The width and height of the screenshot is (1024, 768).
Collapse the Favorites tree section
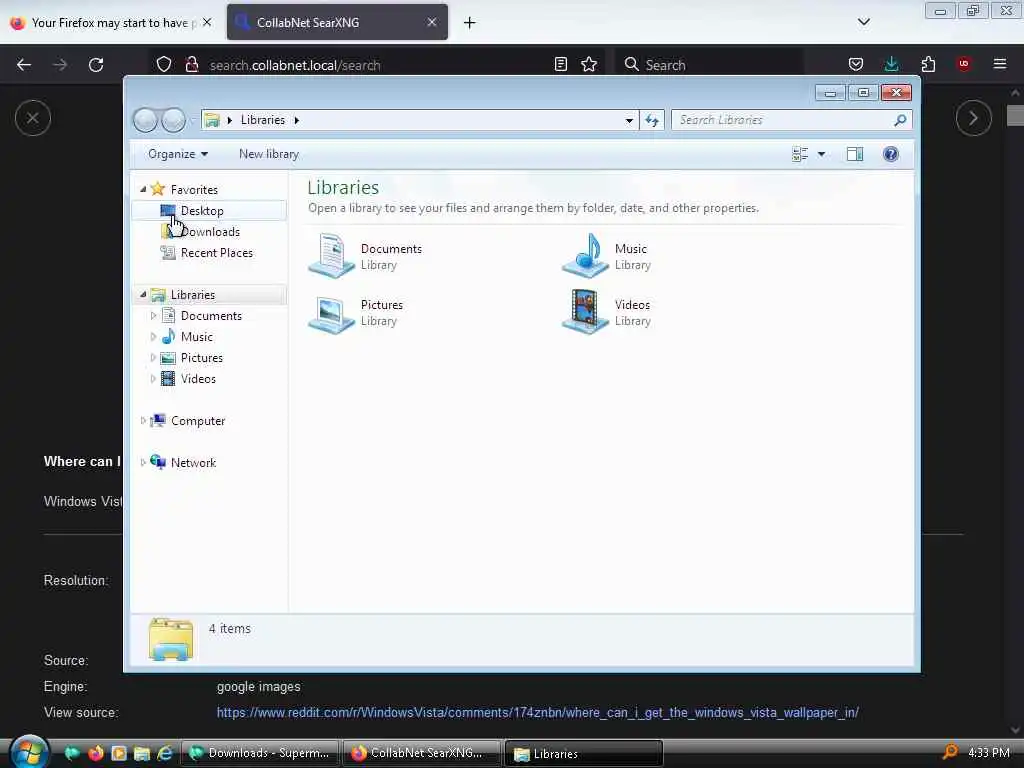pyautogui.click(x=143, y=189)
